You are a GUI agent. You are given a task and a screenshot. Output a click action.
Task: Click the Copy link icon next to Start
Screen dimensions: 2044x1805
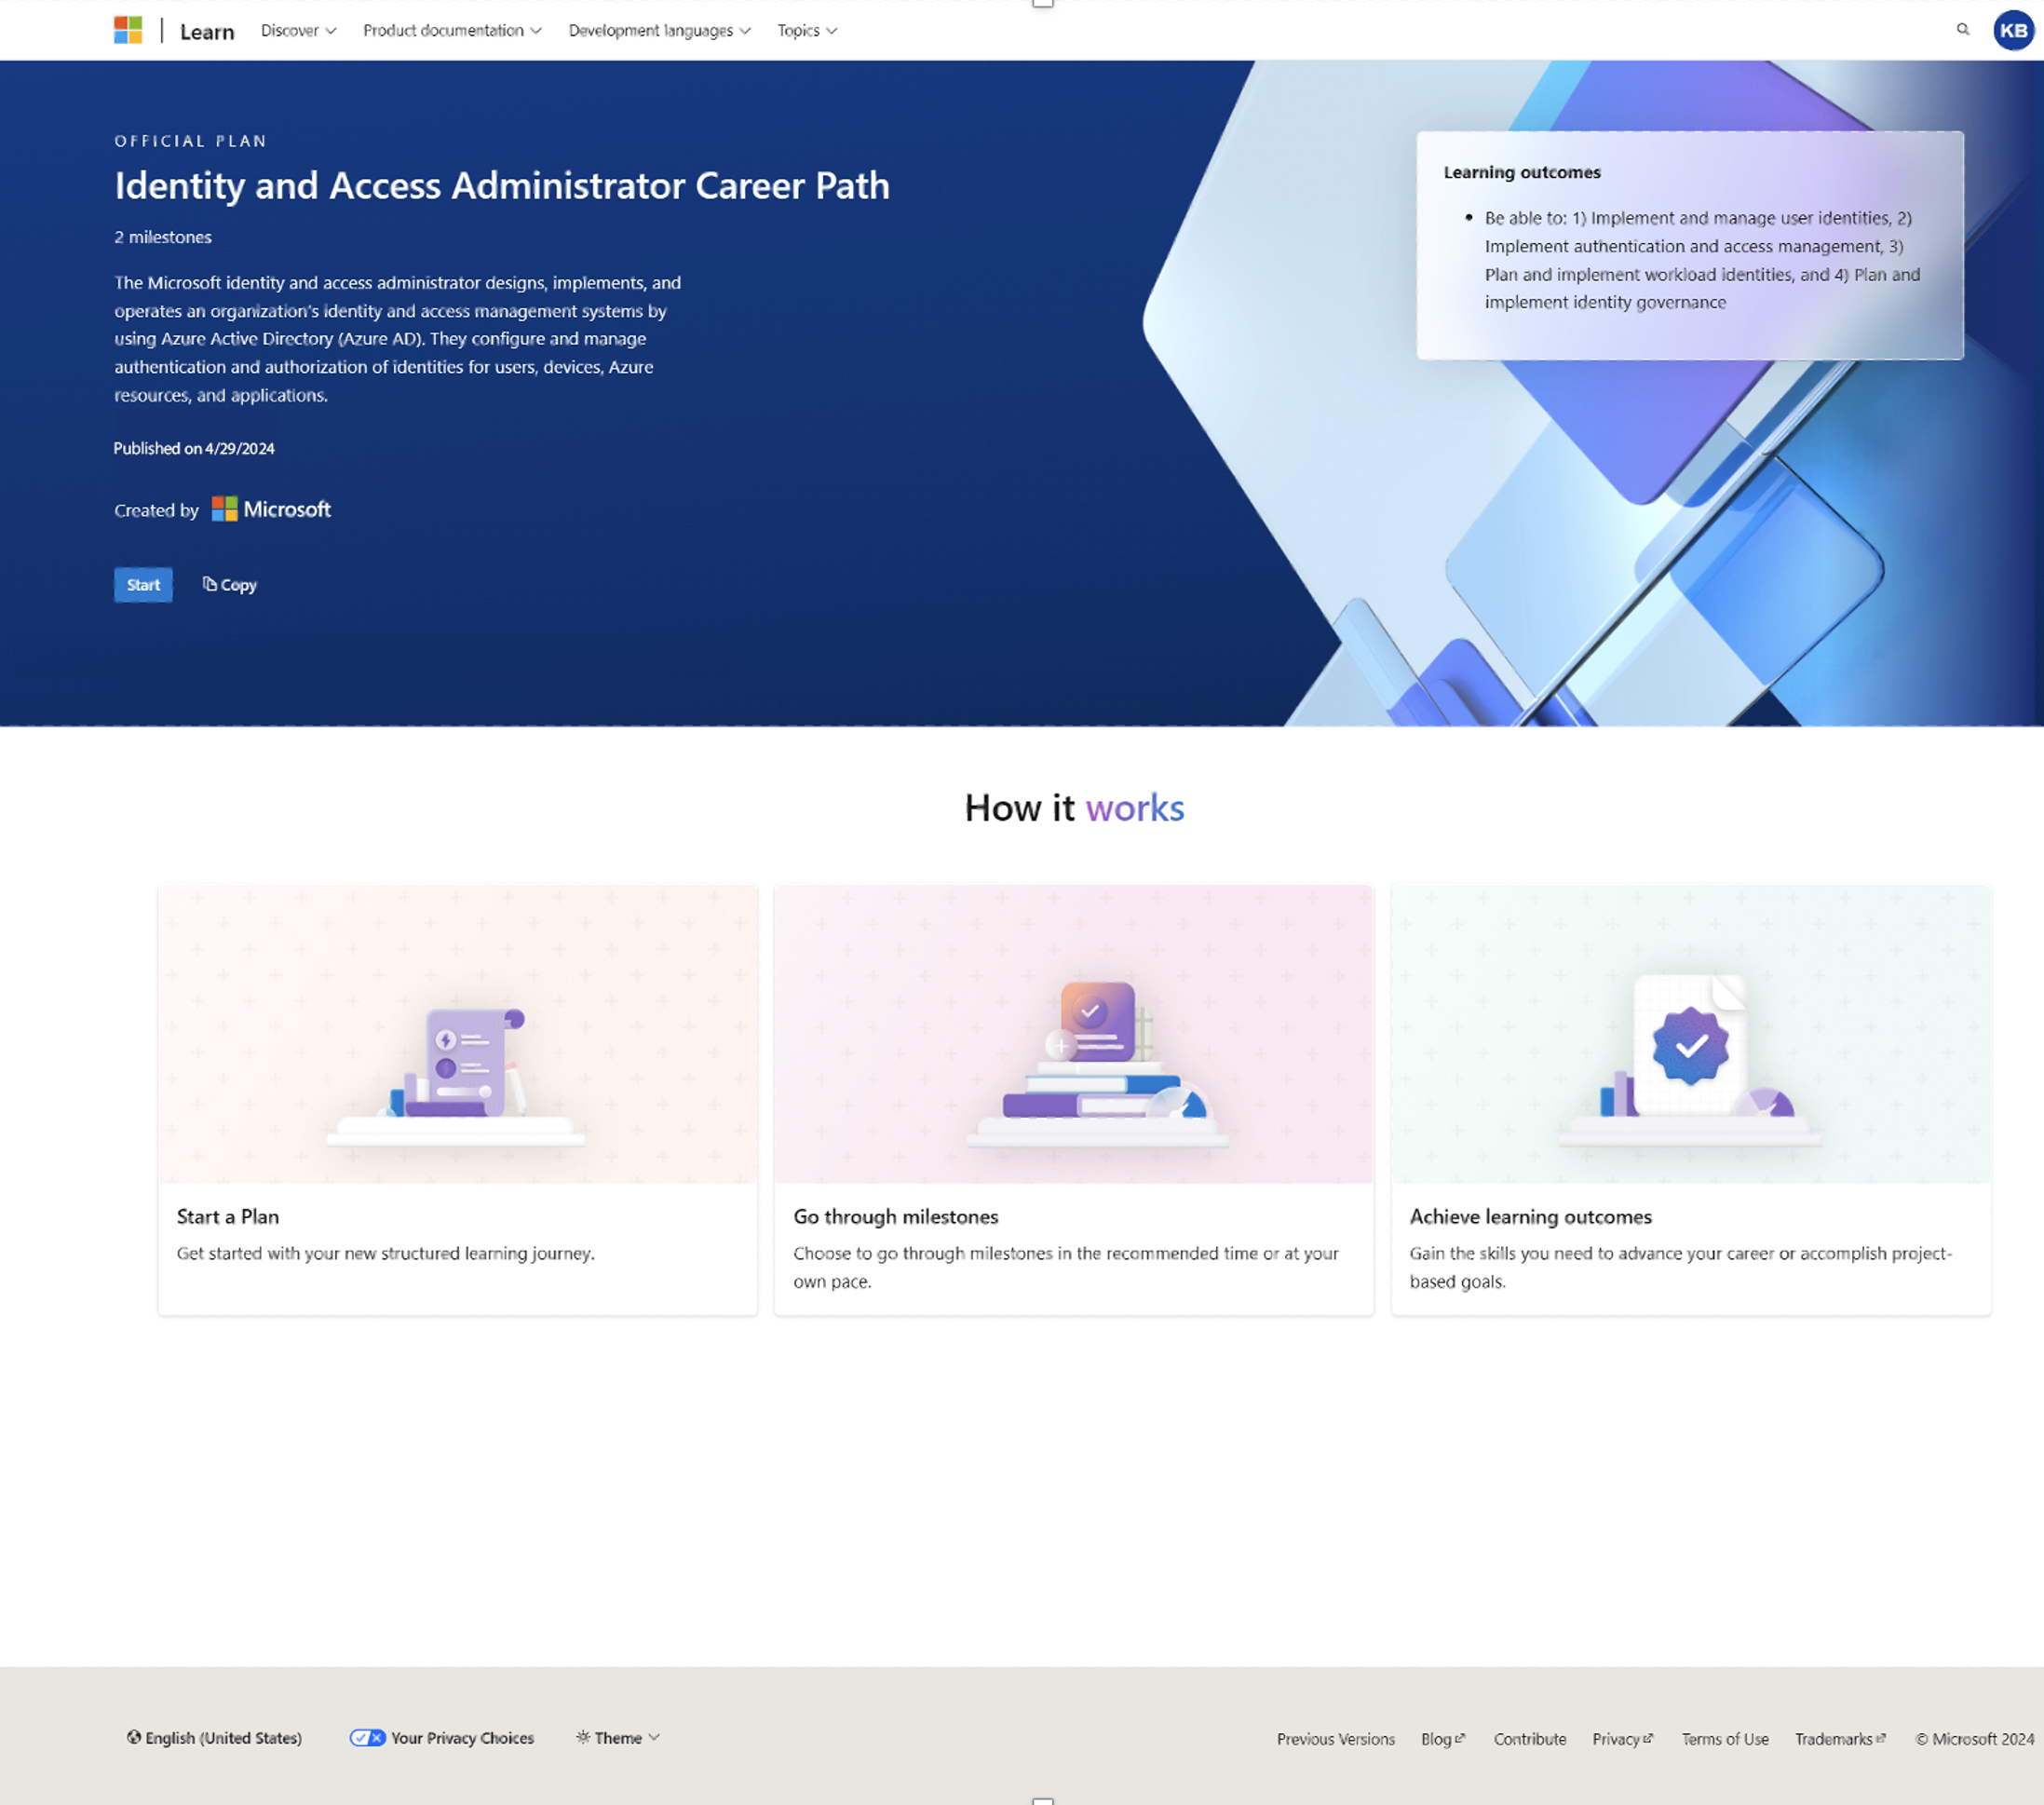(x=208, y=586)
